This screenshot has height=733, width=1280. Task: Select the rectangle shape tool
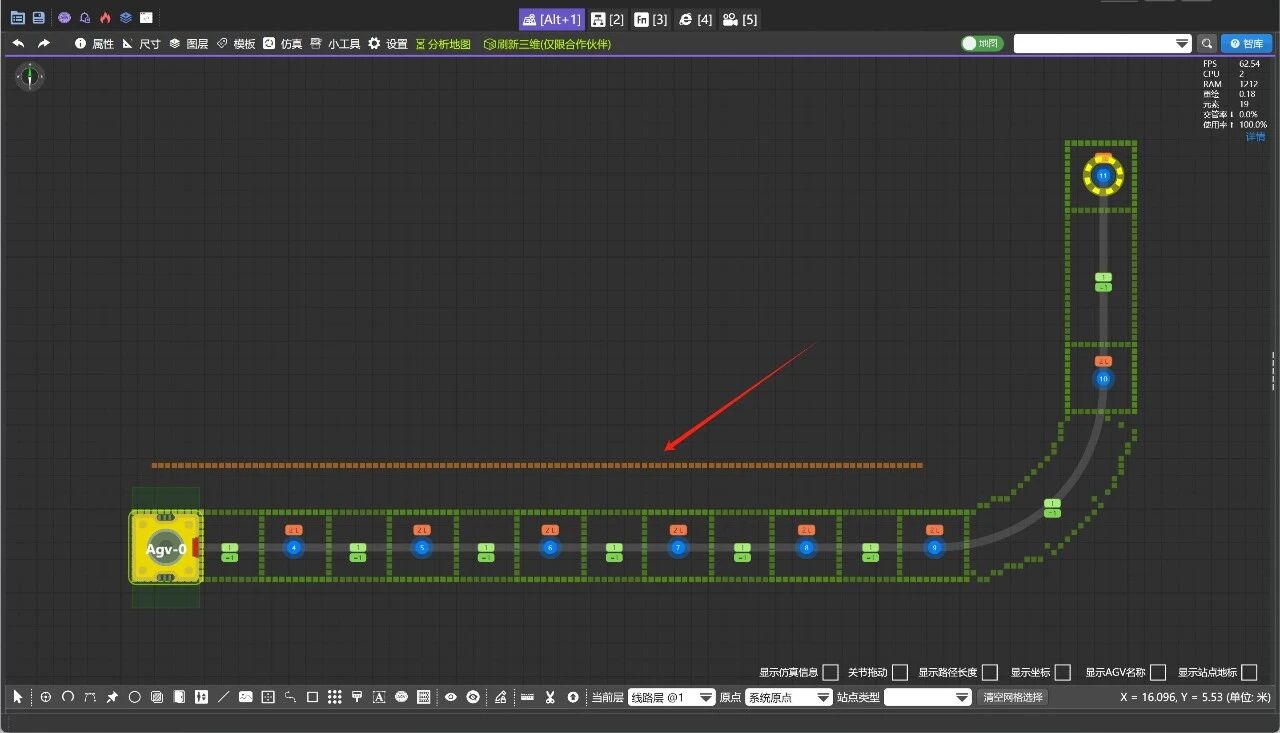click(312, 697)
